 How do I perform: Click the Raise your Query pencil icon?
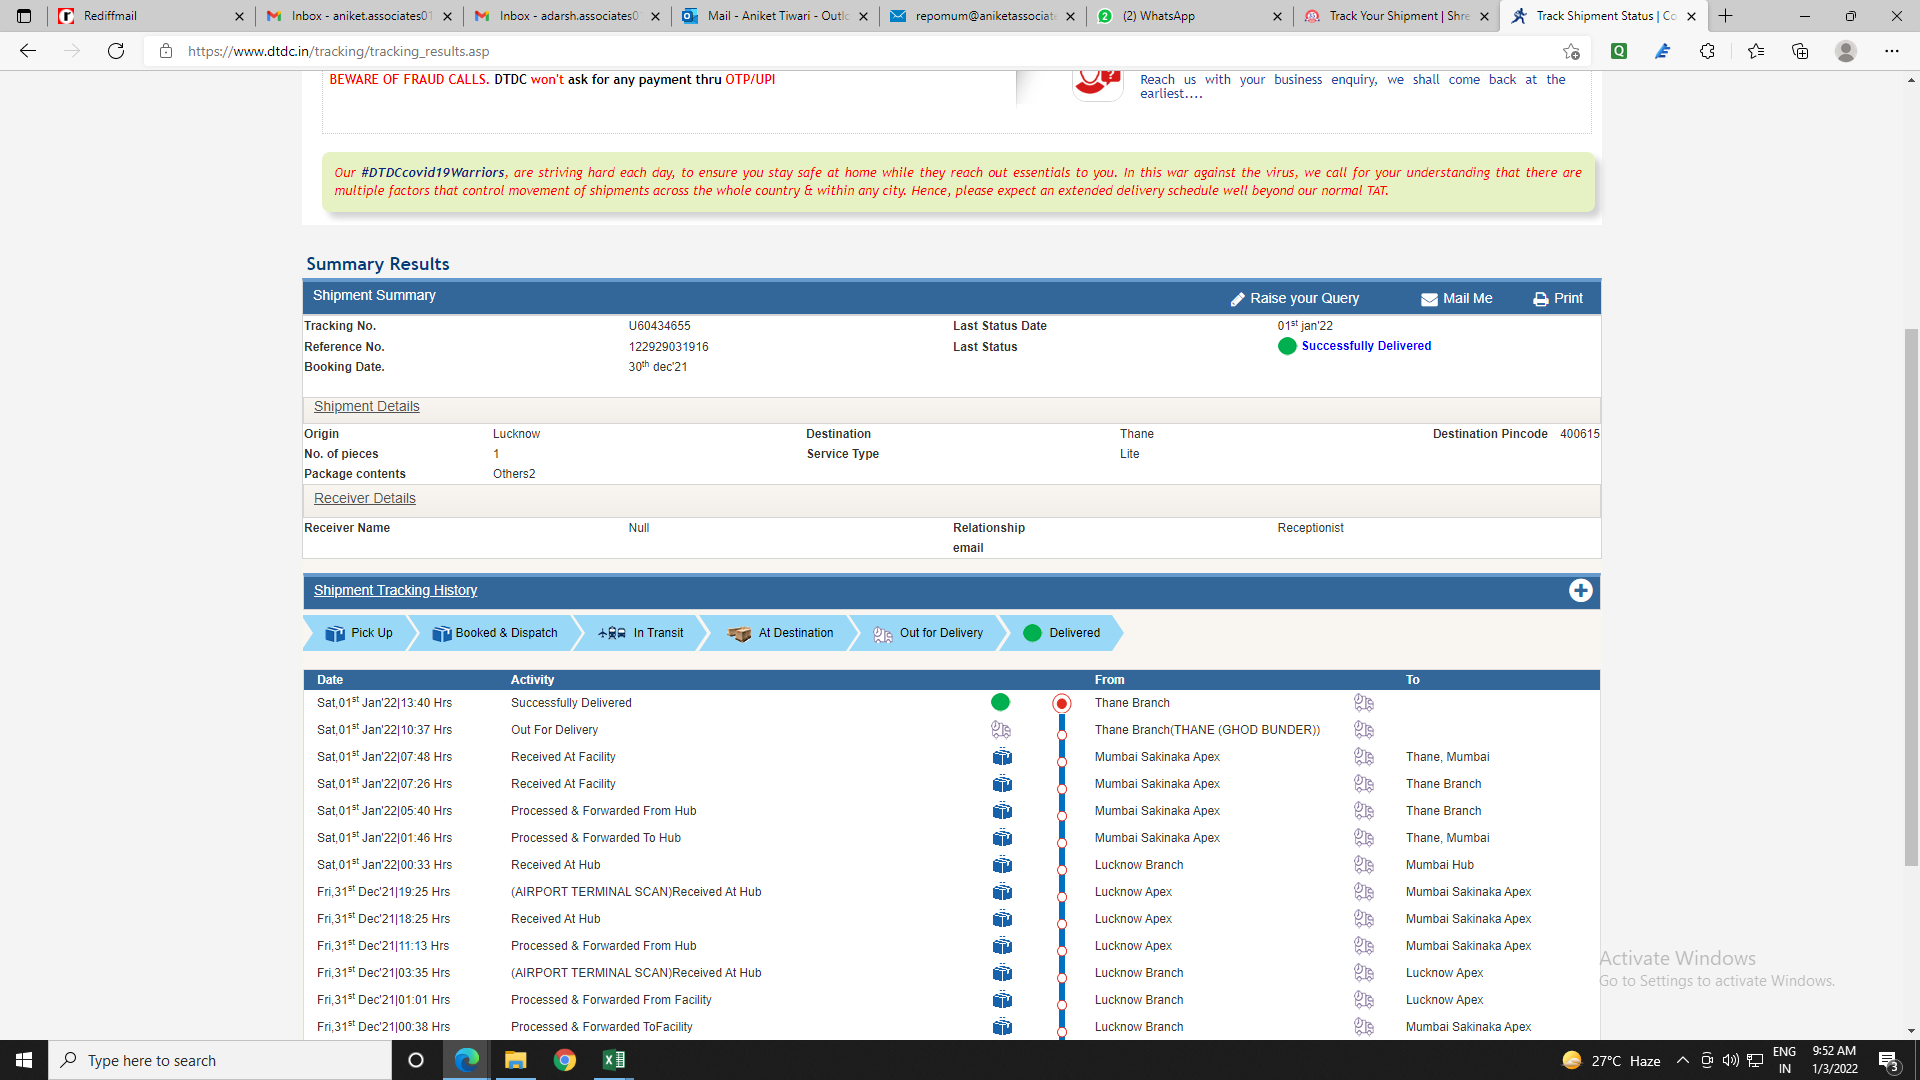pyautogui.click(x=1237, y=299)
